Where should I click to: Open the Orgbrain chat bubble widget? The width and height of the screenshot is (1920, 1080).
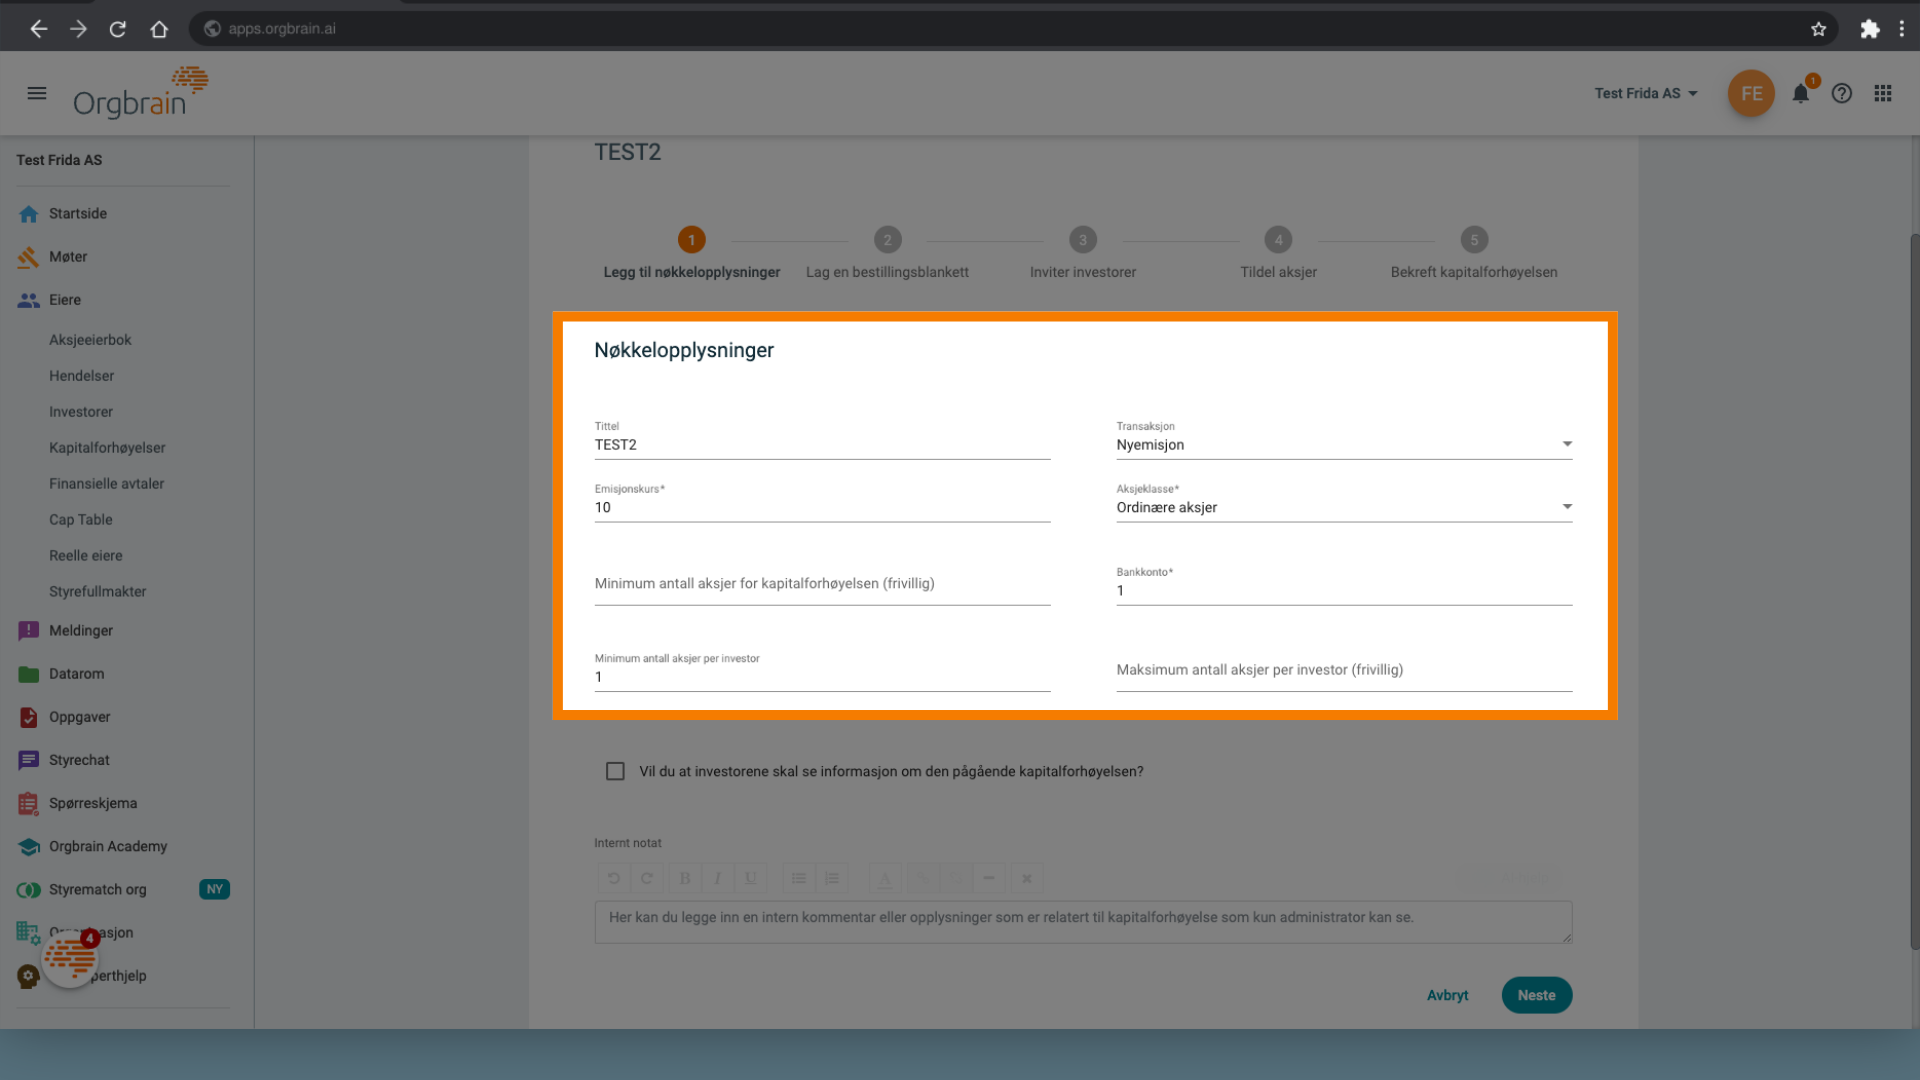pyautogui.click(x=70, y=958)
